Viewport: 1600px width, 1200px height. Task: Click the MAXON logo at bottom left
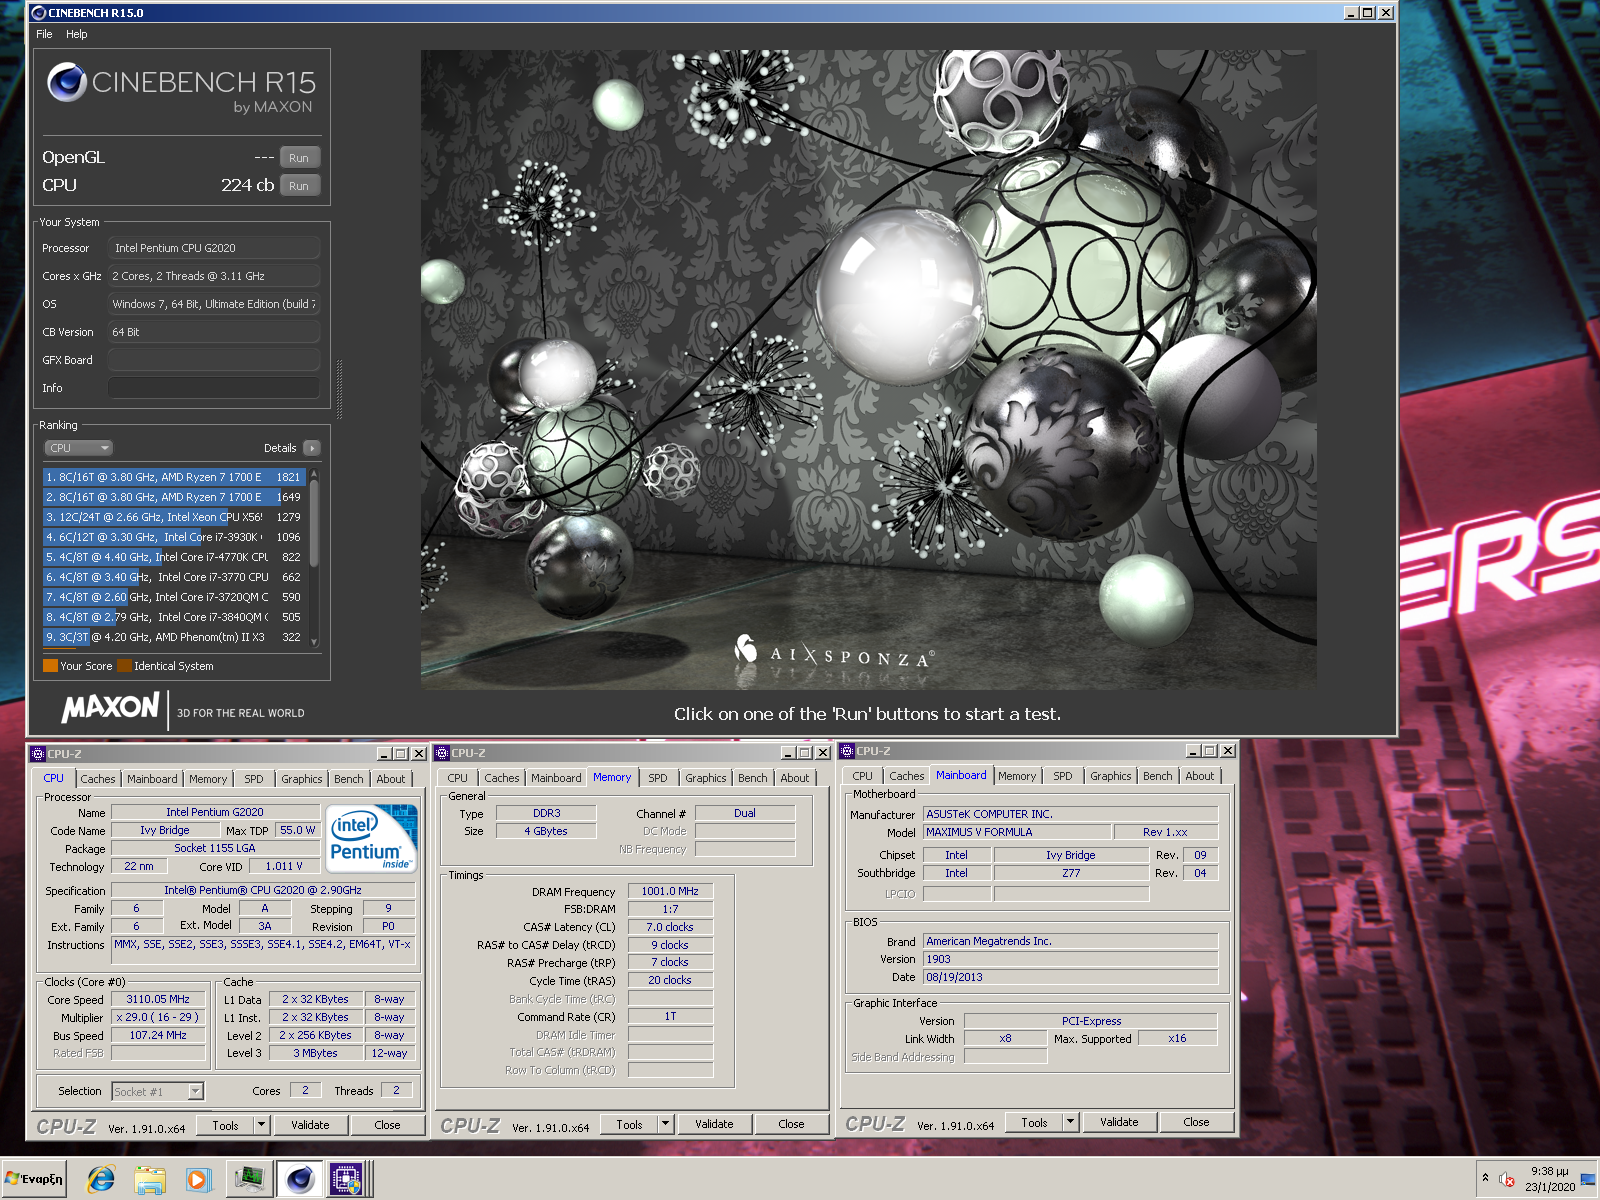click(110, 708)
